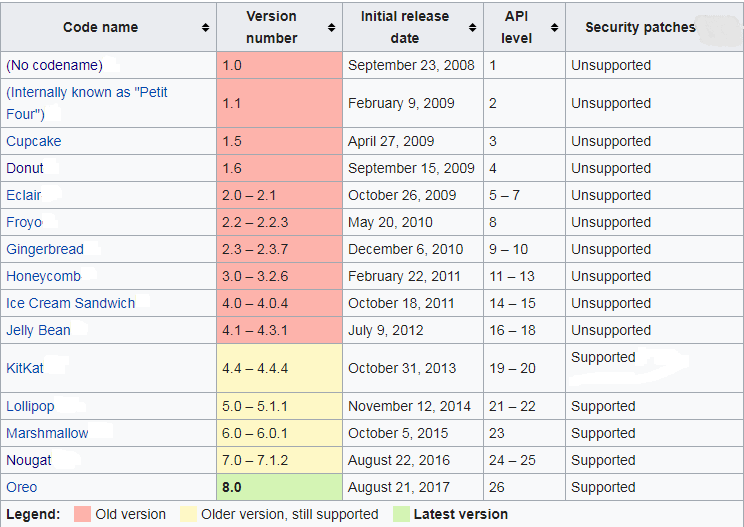Open the Froyo link
Image resolution: width=744 pixels, height=527 pixels.
pyautogui.click(x=24, y=222)
